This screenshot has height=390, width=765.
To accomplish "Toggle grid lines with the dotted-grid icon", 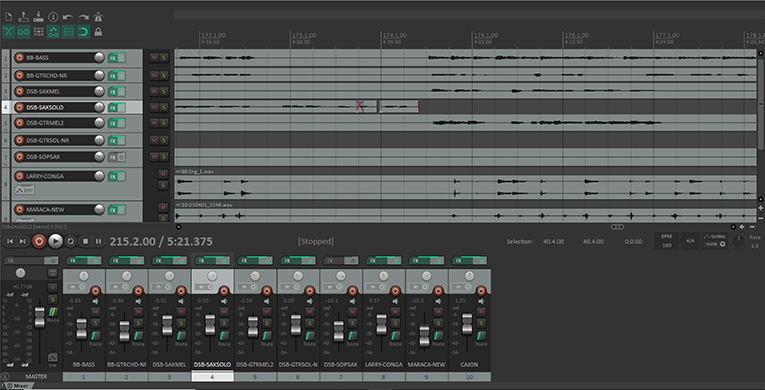I will 68,32.
